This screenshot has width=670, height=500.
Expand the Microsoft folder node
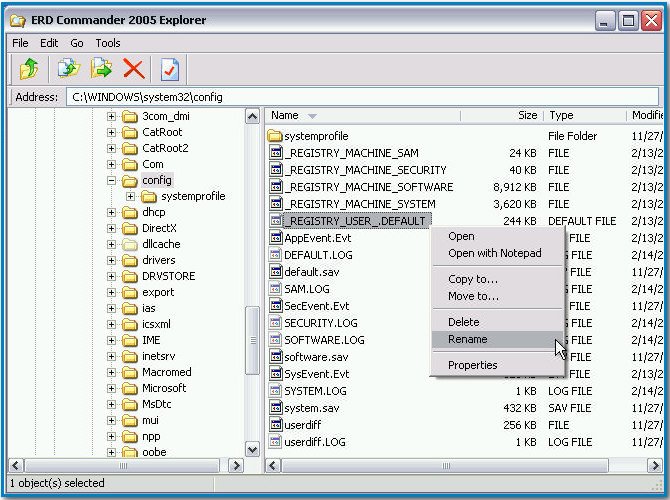click(112, 388)
